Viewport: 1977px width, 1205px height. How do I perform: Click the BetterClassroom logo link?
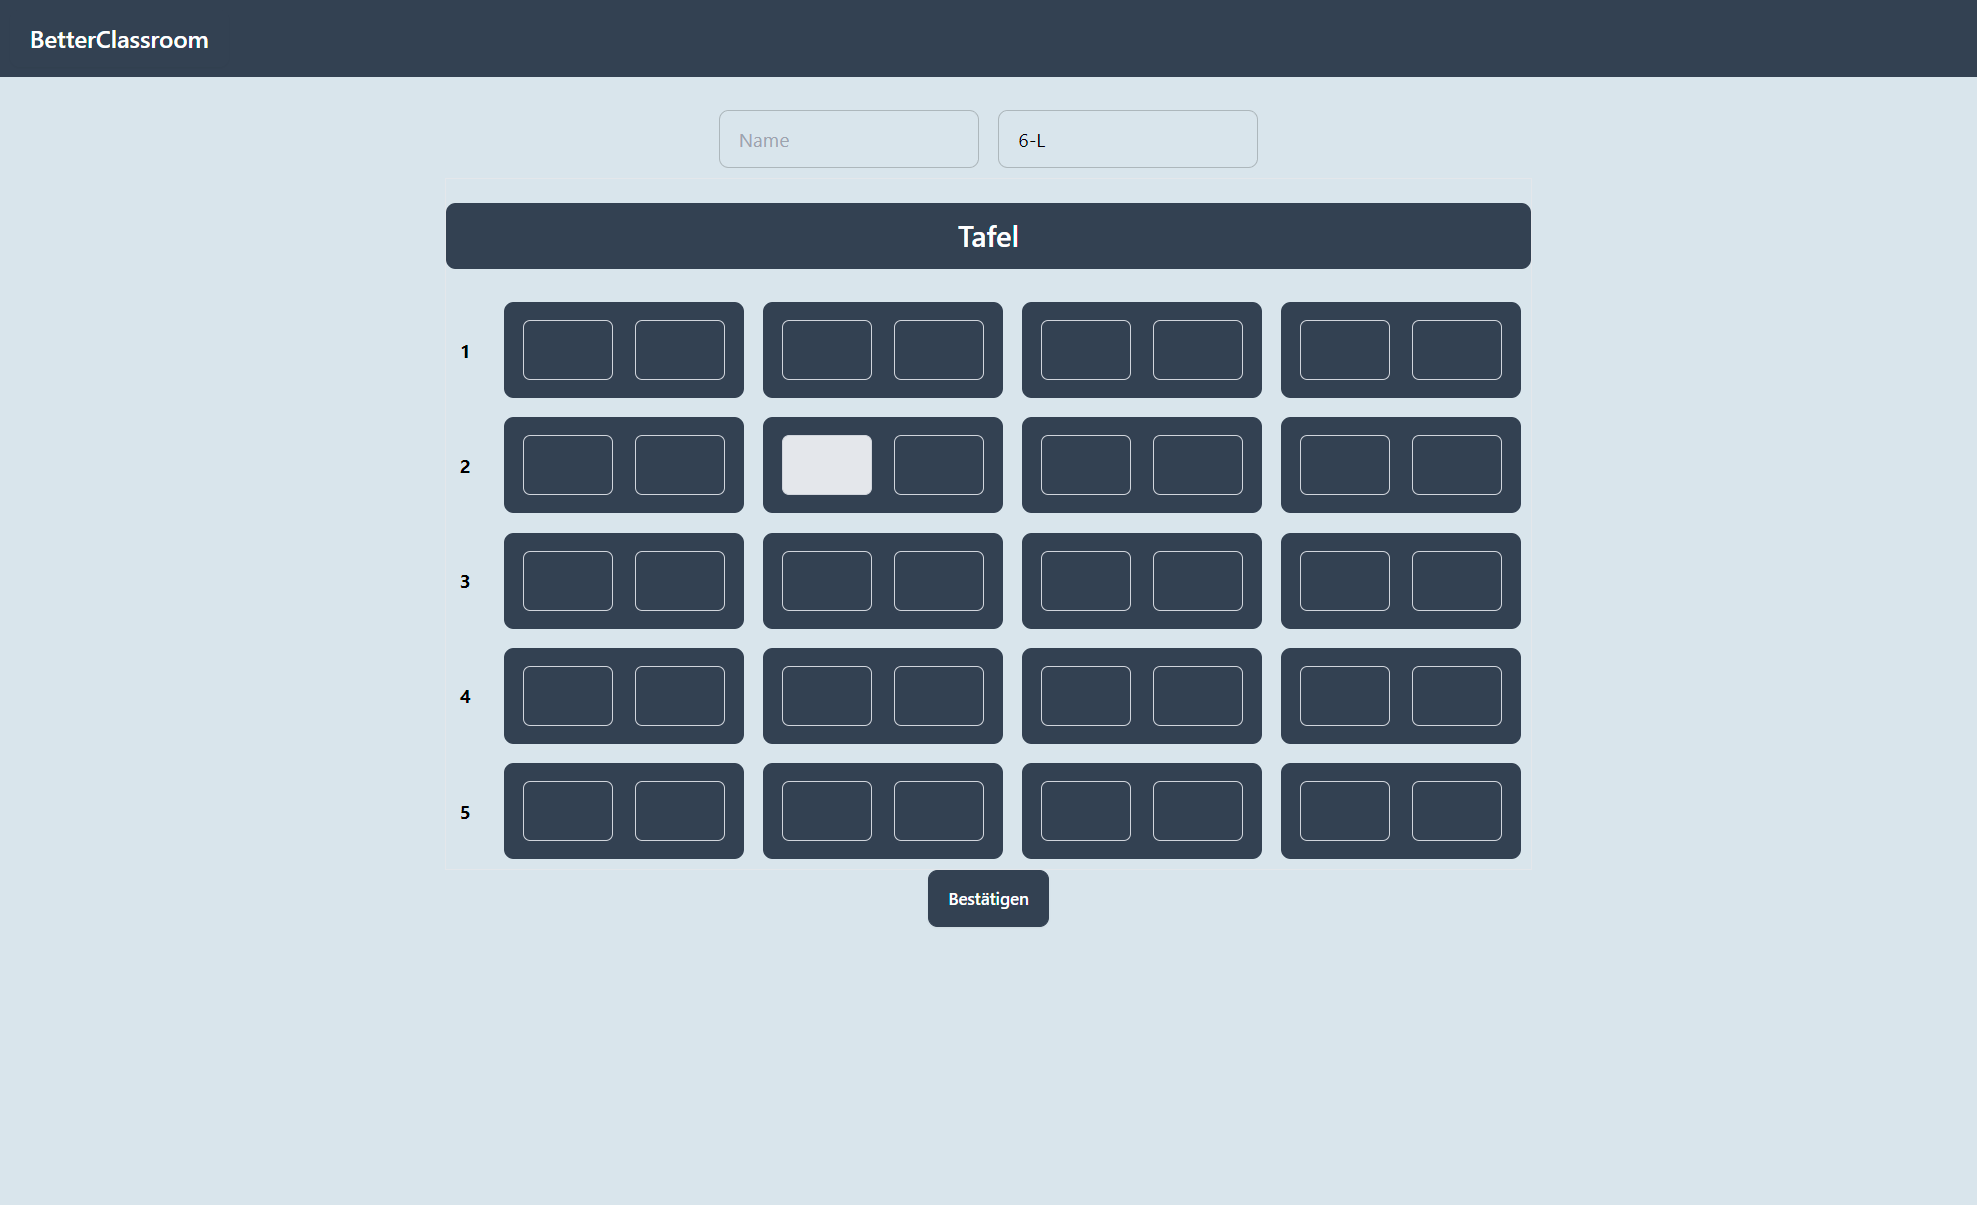point(119,40)
